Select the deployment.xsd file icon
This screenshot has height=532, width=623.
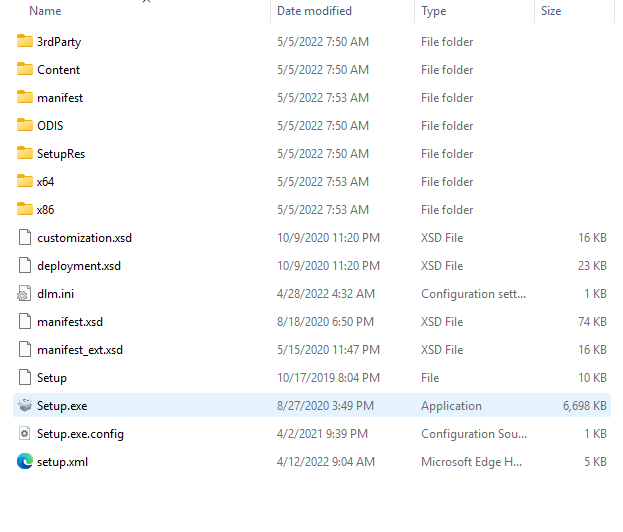click(25, 265)
